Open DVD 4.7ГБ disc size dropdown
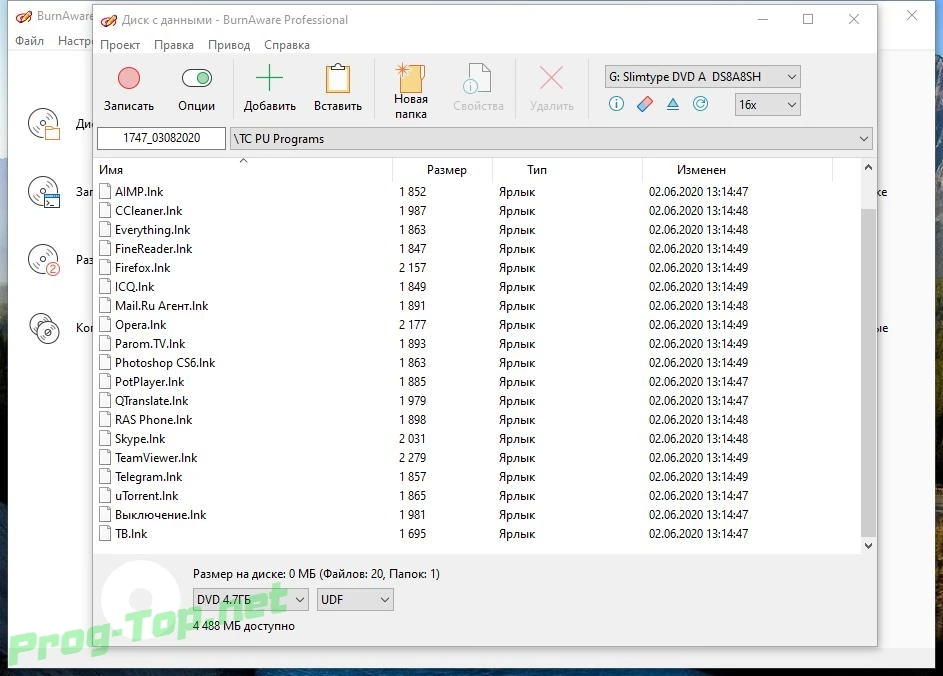 pos(251,600)
